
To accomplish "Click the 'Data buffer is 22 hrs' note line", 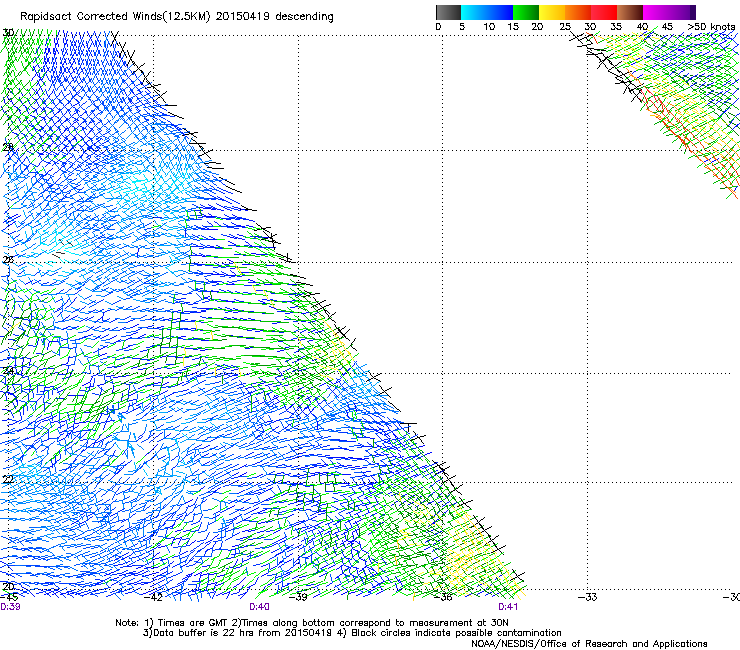I will coord(352,633).
